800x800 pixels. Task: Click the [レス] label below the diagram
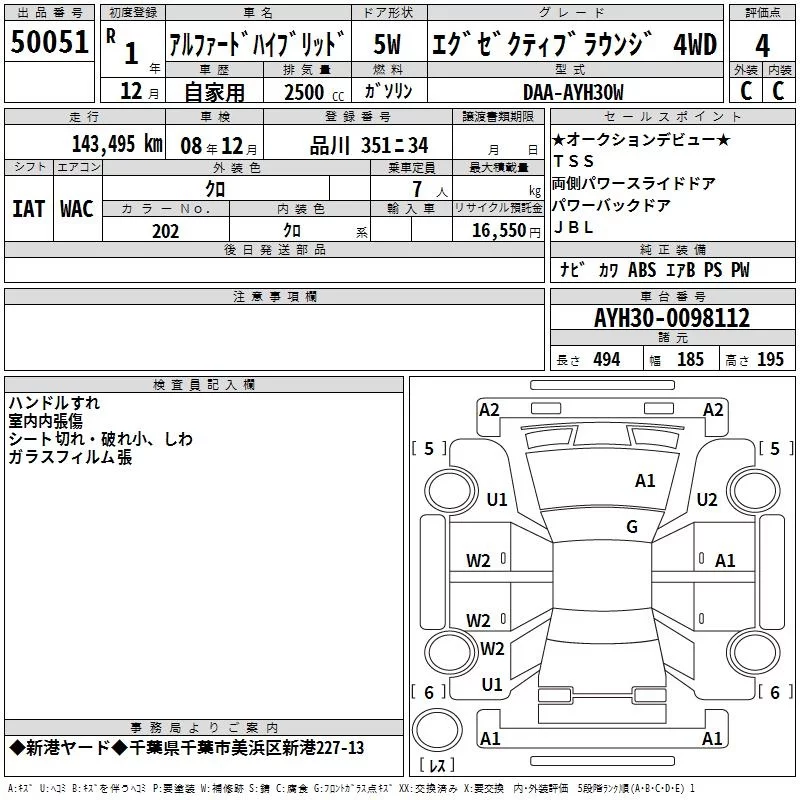[436, 767]
